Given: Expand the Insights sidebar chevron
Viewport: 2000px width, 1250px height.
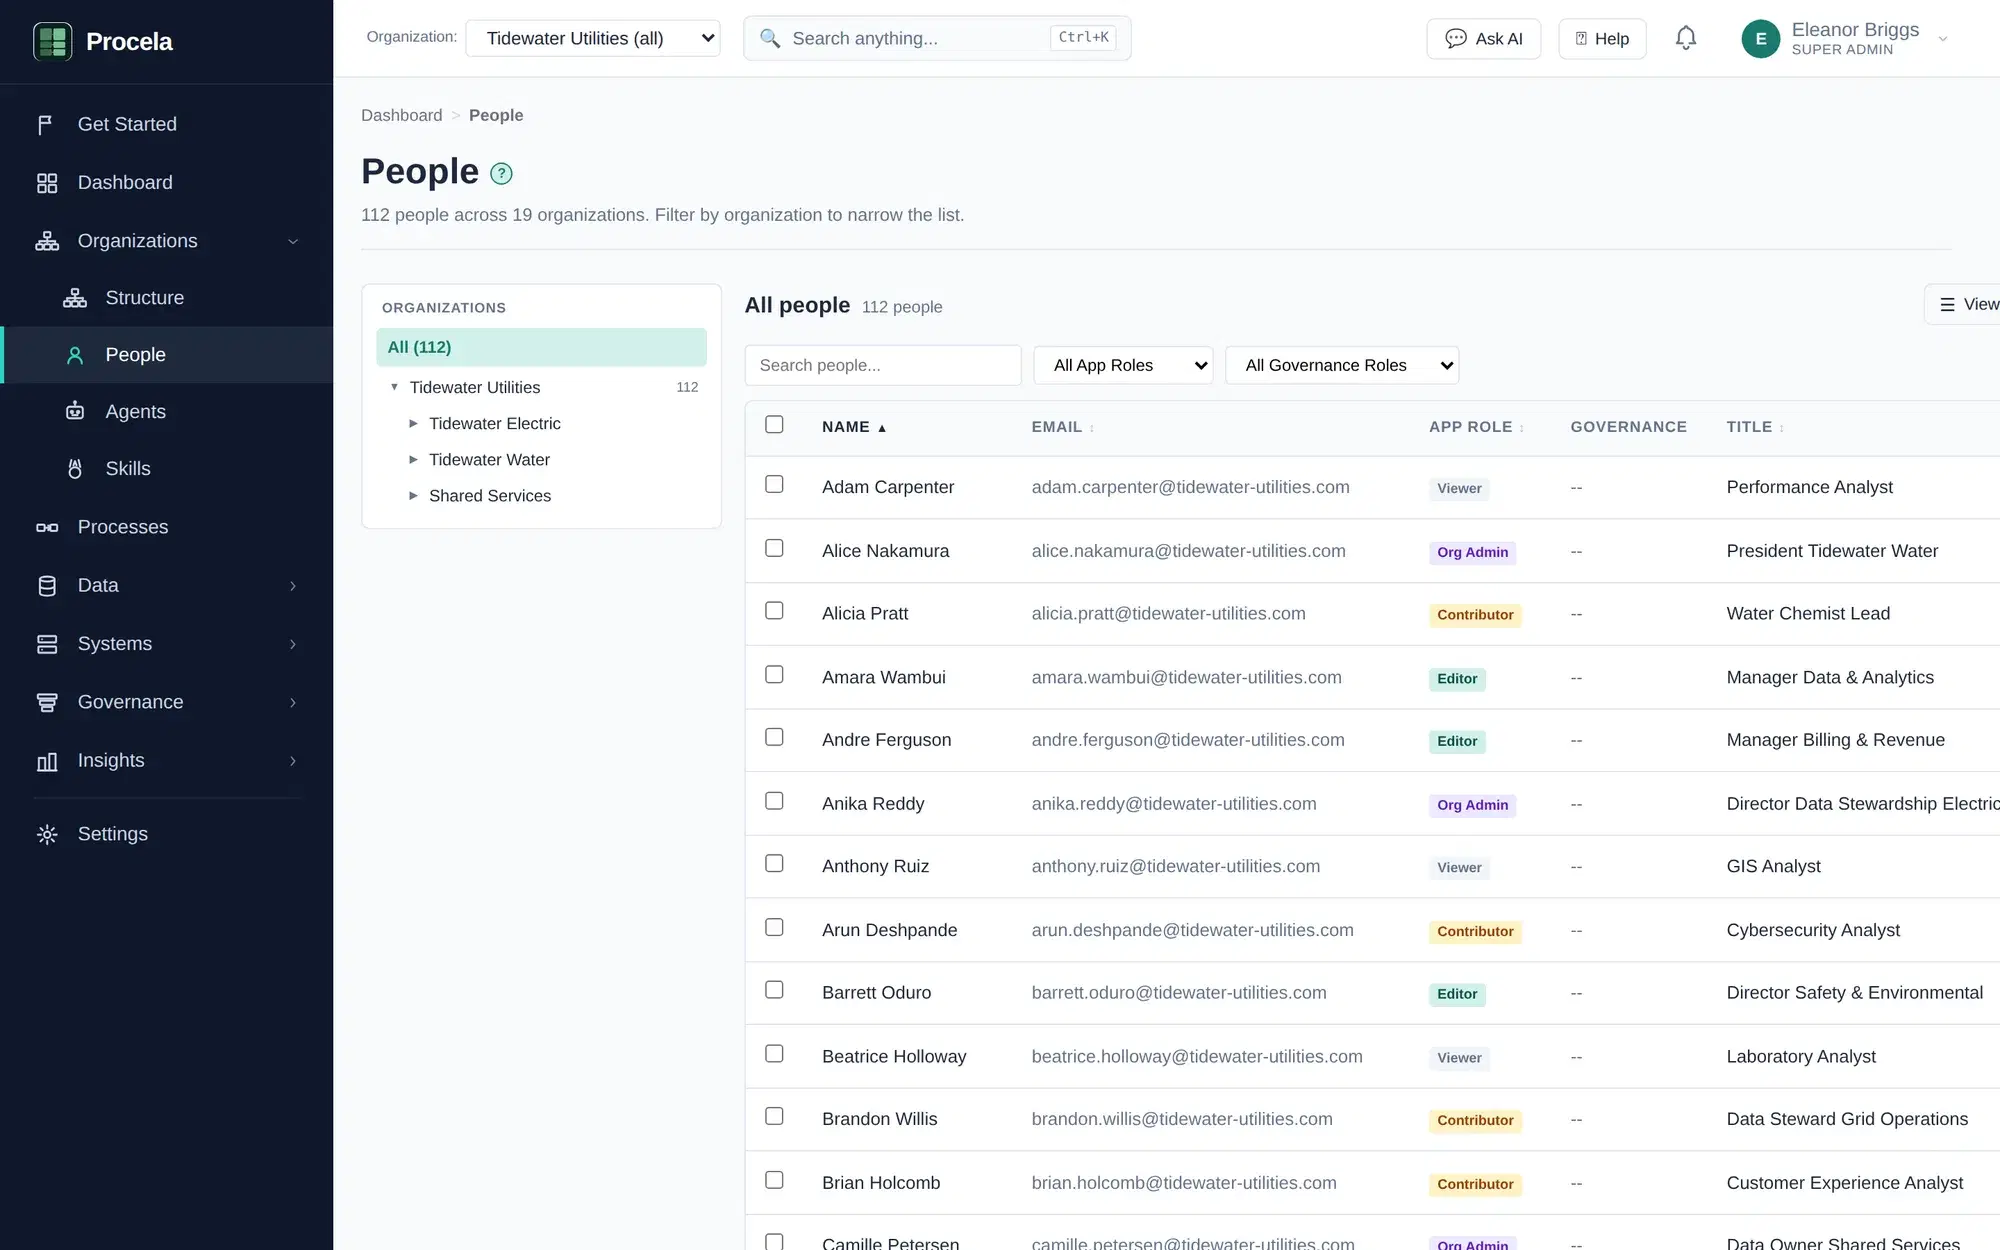Looking at the screenshot, I should click(293, 761).
